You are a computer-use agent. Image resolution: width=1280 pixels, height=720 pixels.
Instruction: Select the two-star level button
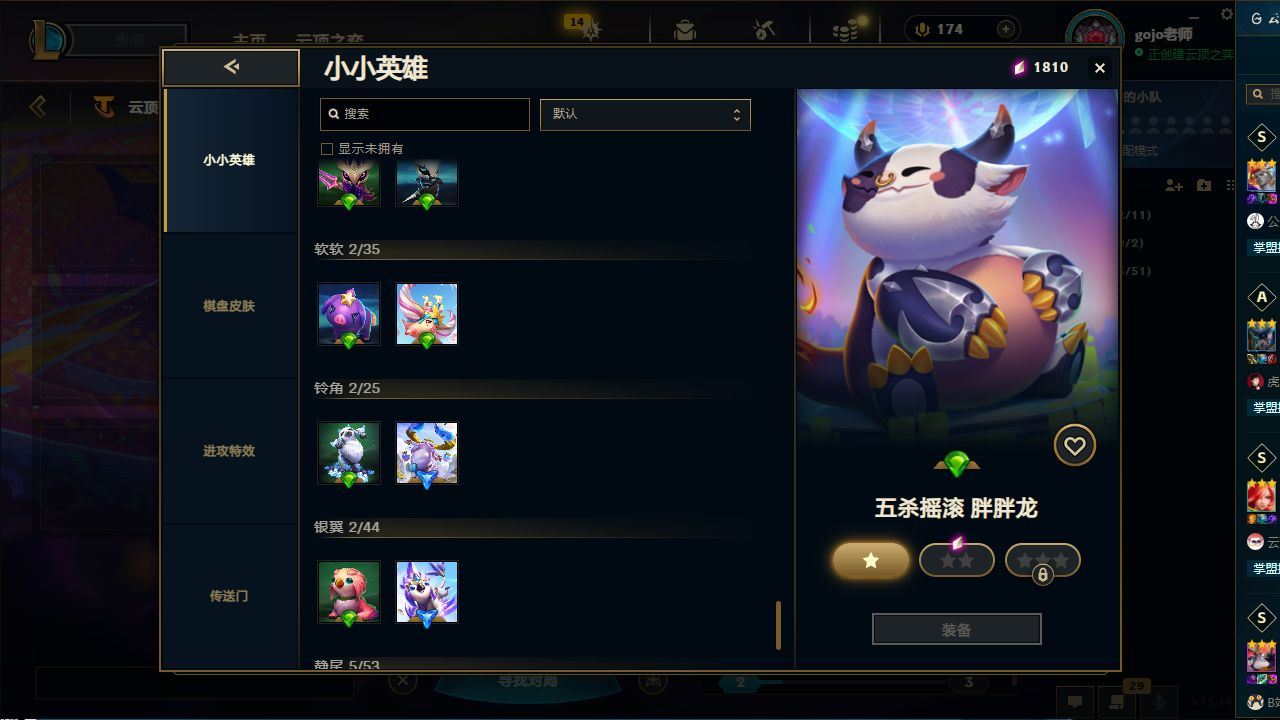coord(957,560)
